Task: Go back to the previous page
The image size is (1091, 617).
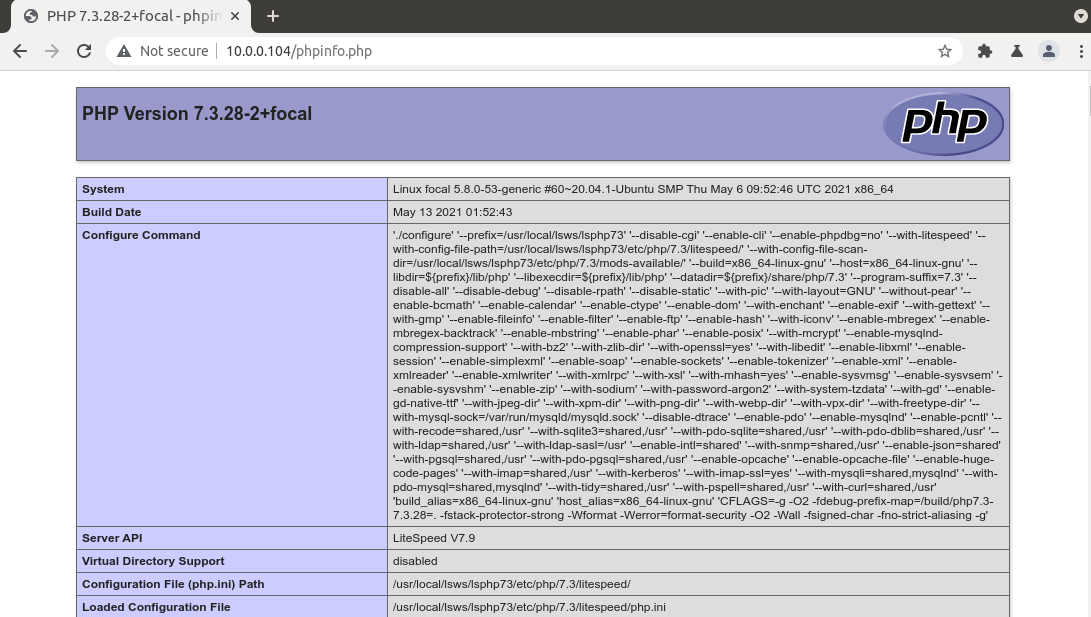Action: click(20, 51)
